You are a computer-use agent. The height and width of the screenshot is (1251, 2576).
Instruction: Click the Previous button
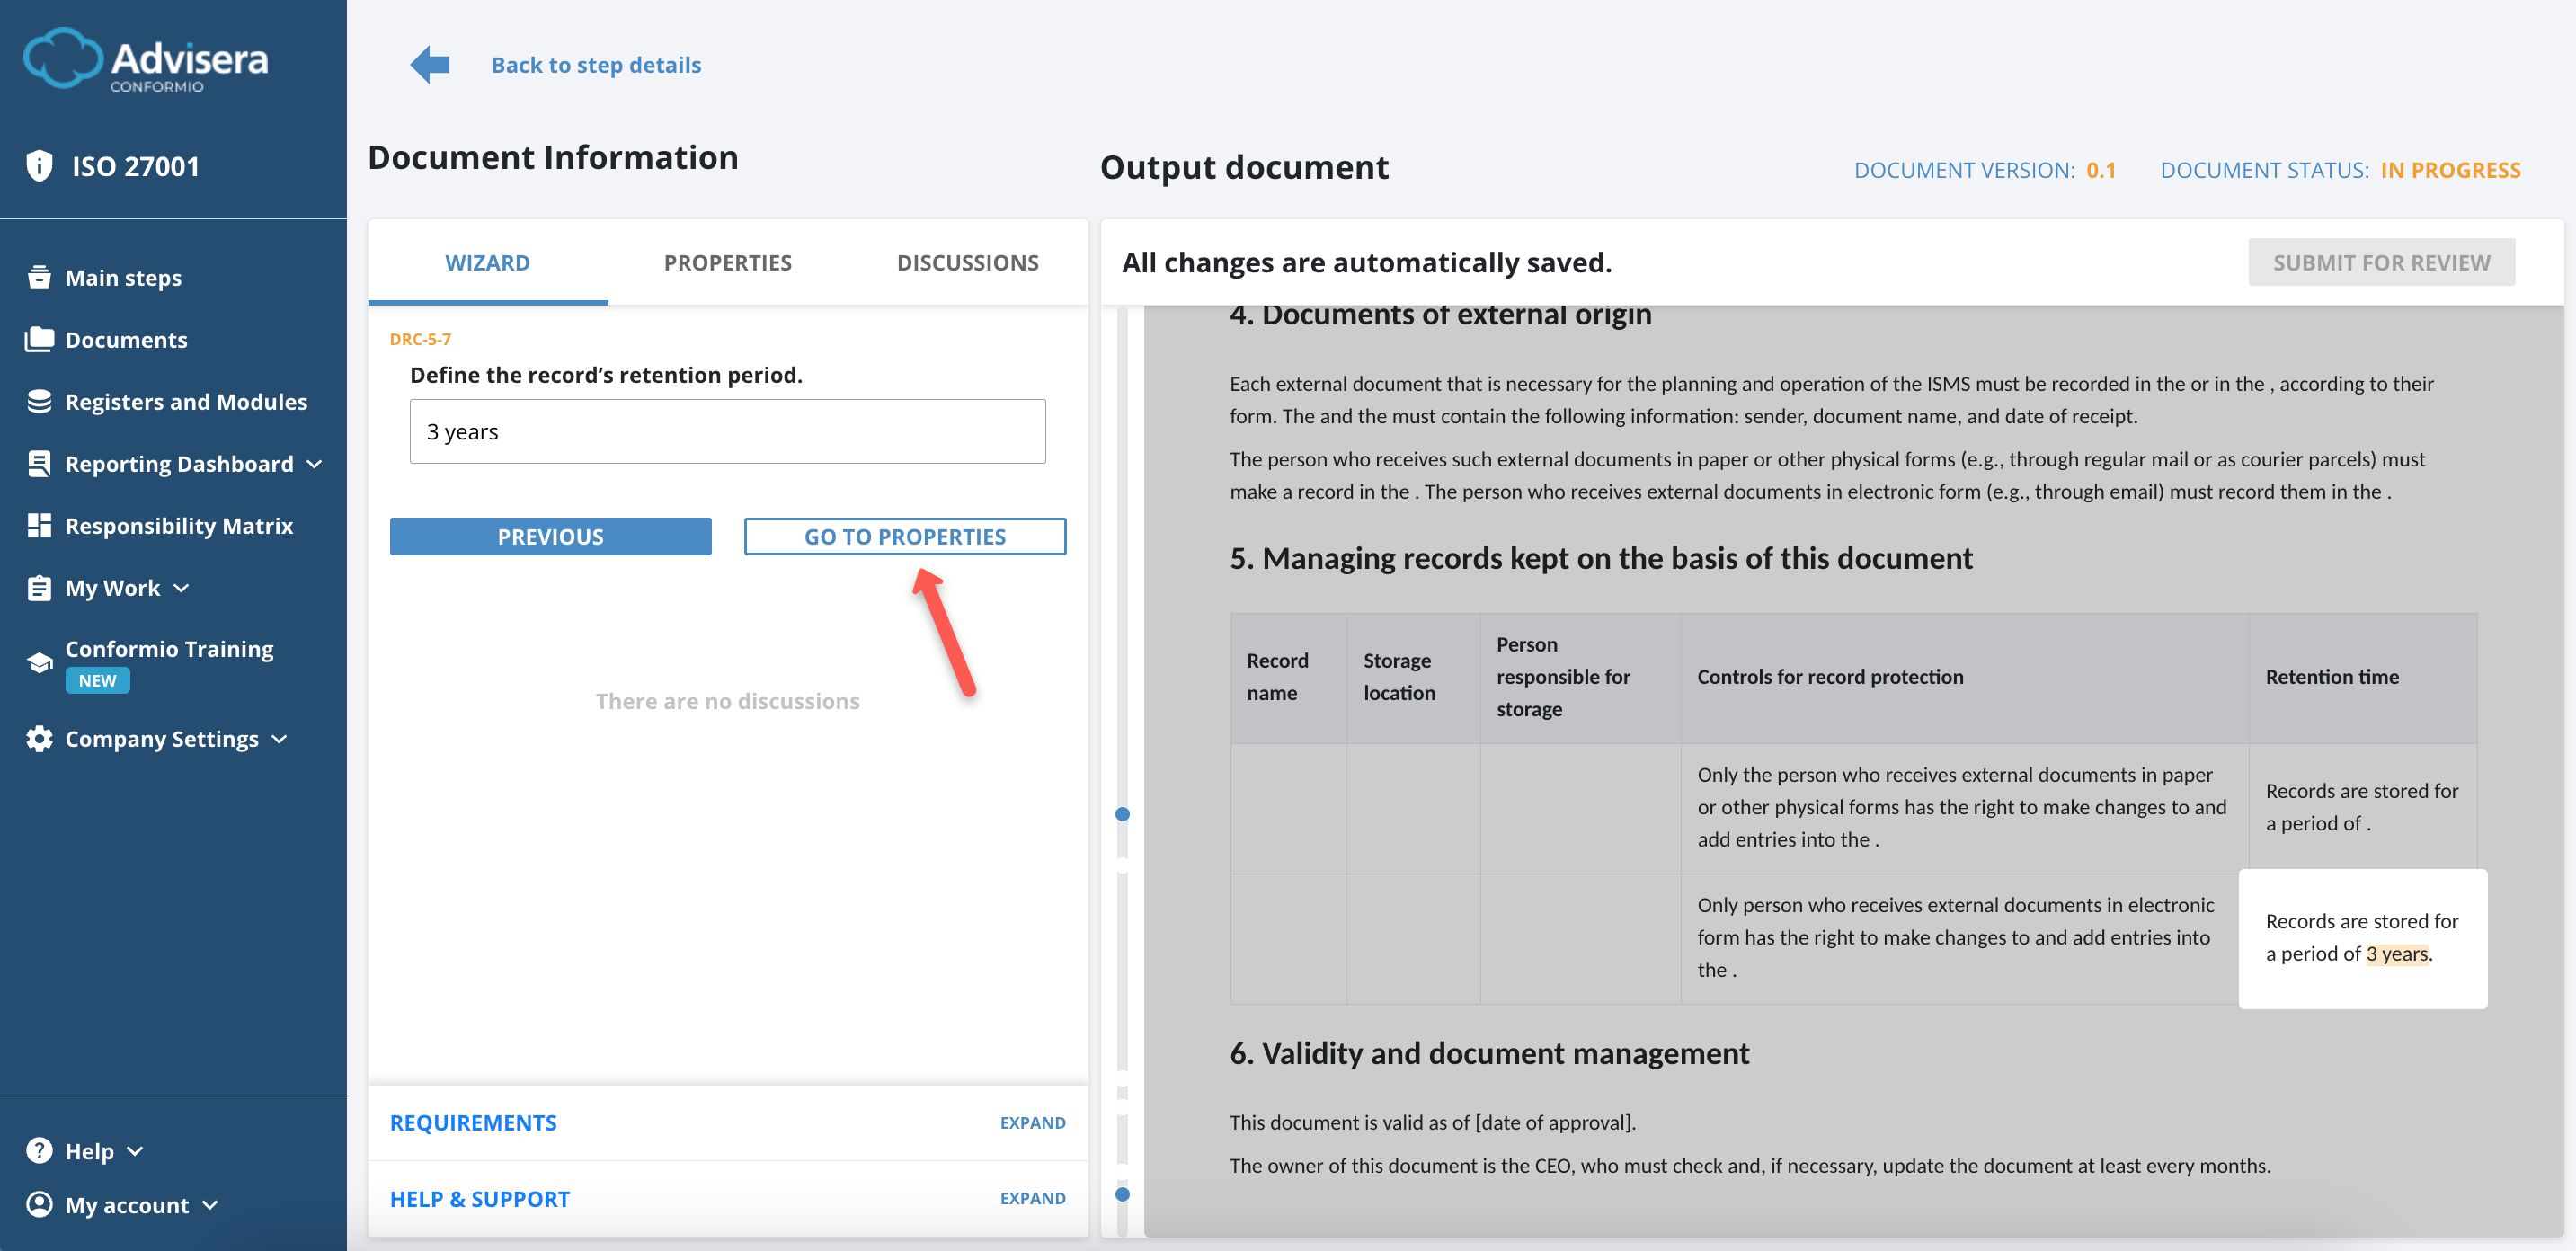click(550, 536)
